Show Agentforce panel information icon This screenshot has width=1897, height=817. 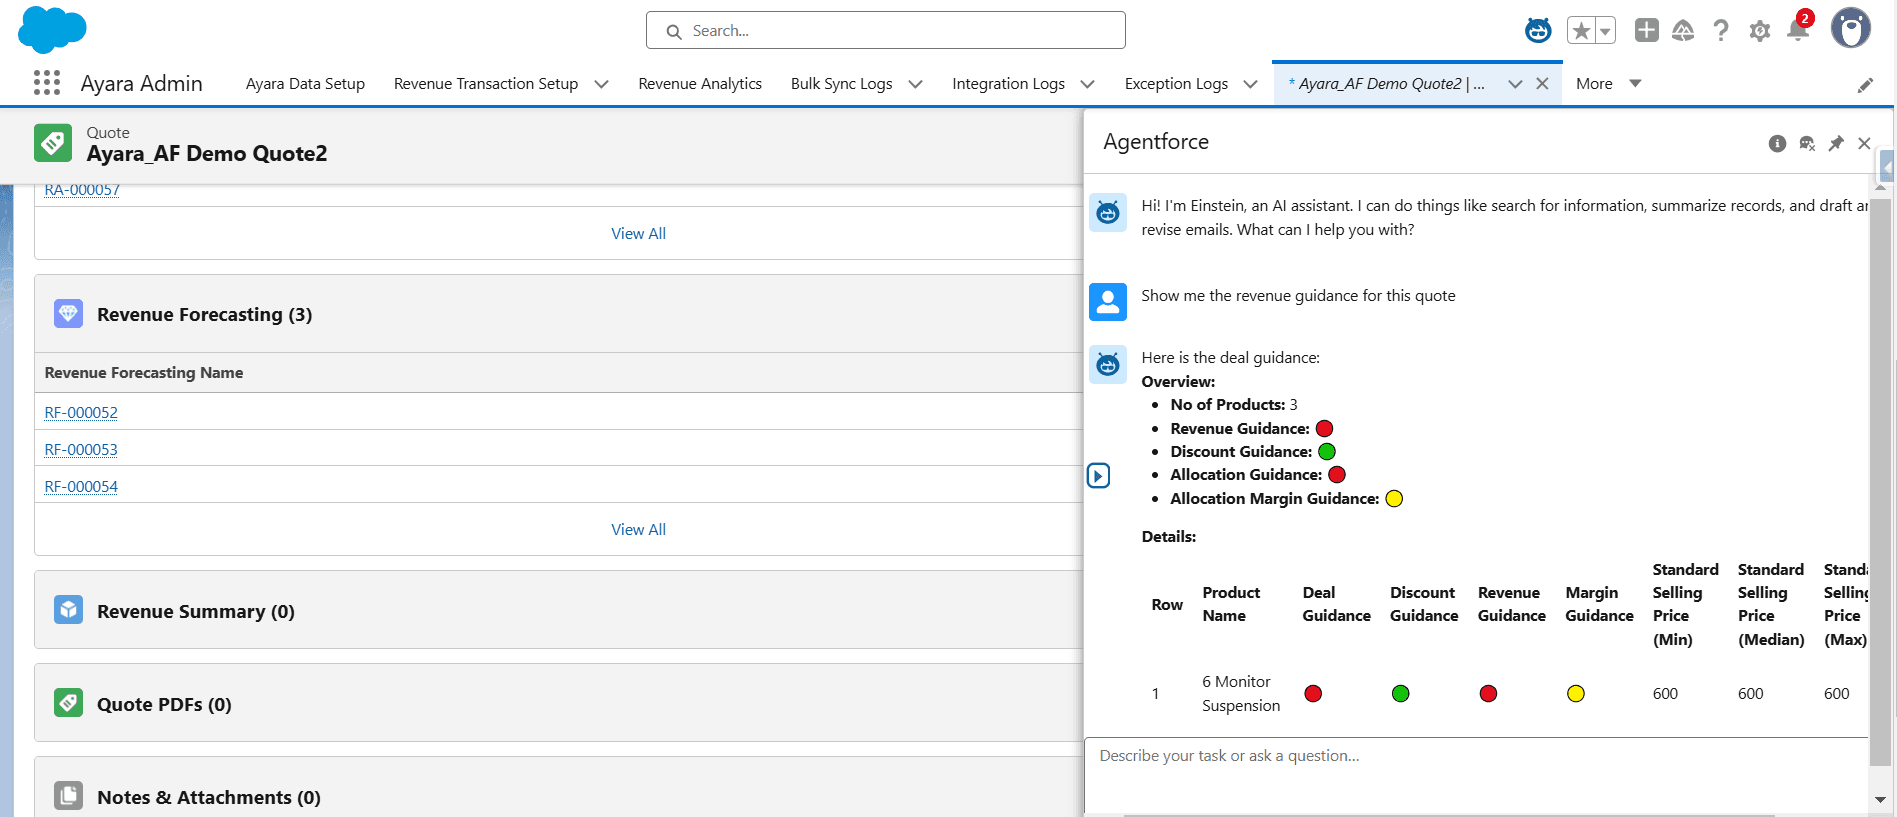pyautogui.click(x=1777, y=143)
